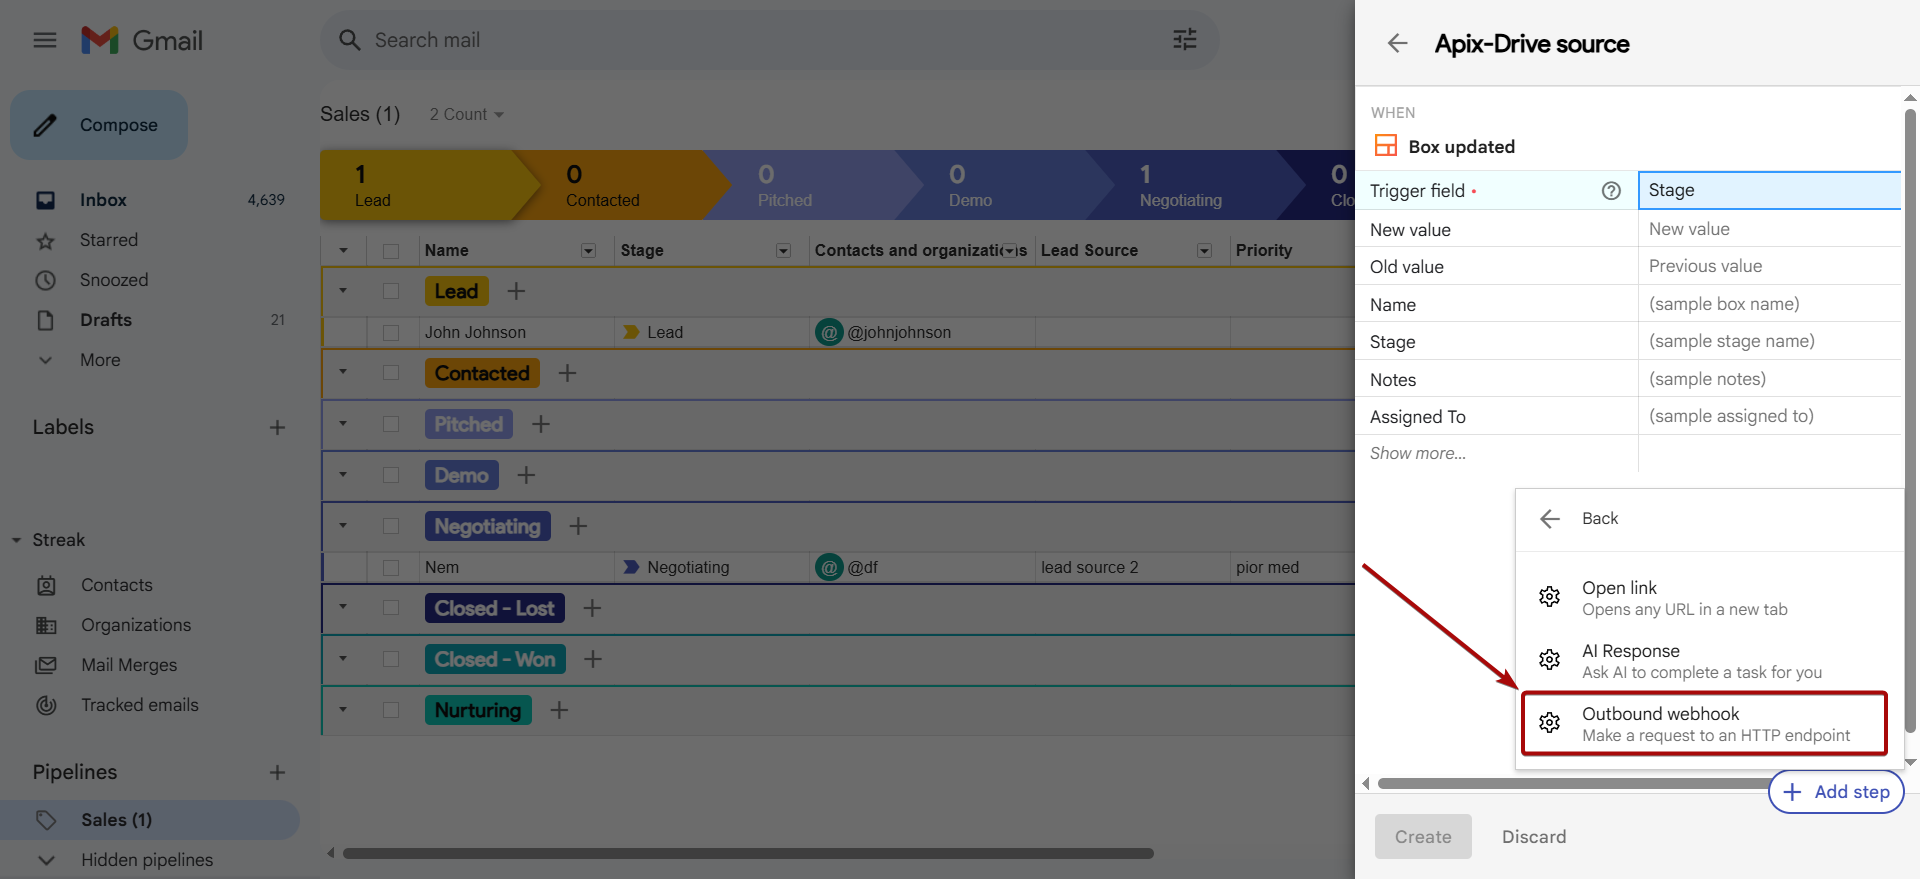Image resolution: width=1920 pixels, height=879 pixels.
Task: Click the @johnjohnson contact avatar icon
Action: 829,332
